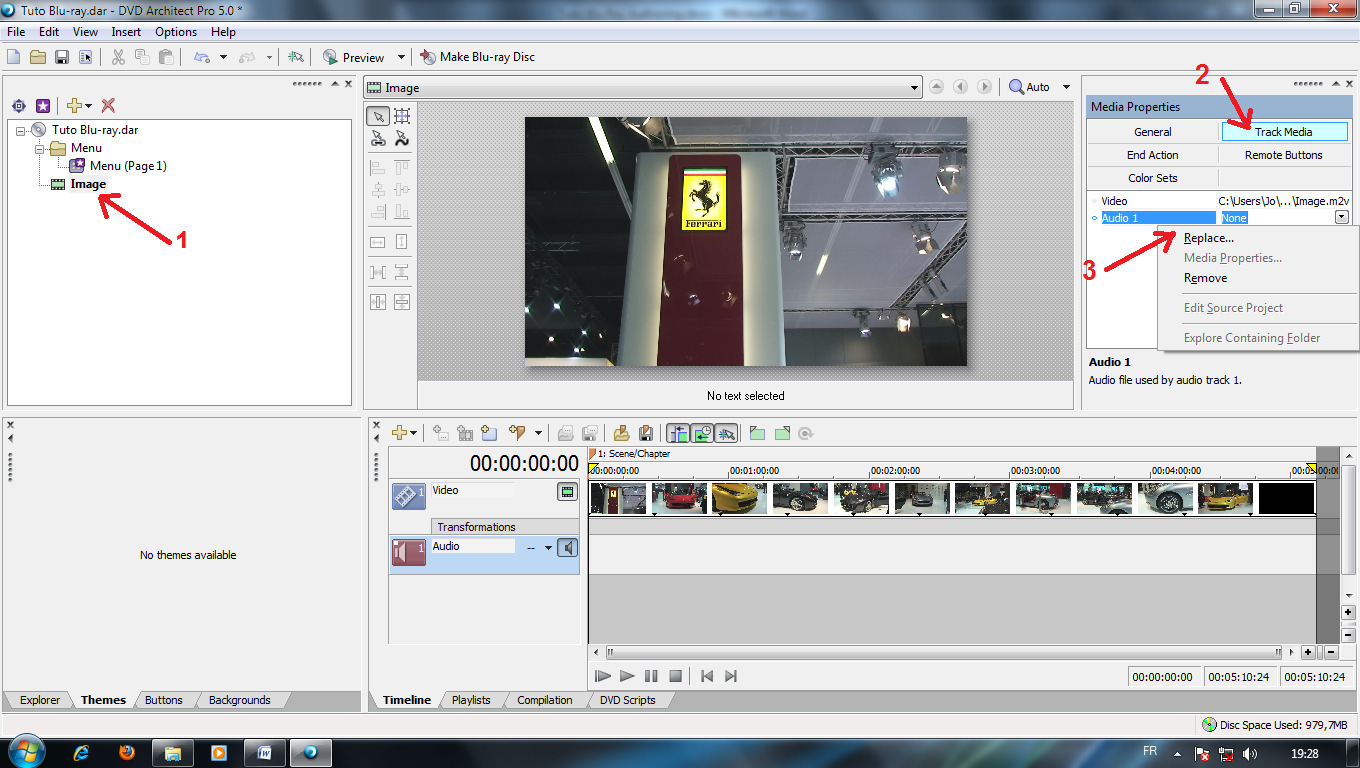Open Windows Media Player from taskbar
The height and width of the screenshot is (768, 1360).
pyautogui.click(x=218, y=752)
